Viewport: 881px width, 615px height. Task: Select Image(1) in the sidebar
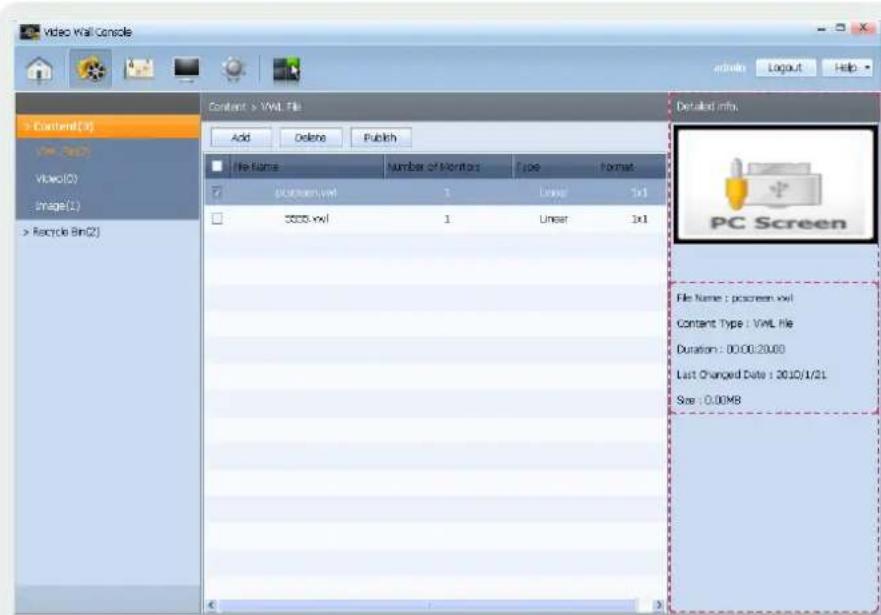(x=57, y=206)
